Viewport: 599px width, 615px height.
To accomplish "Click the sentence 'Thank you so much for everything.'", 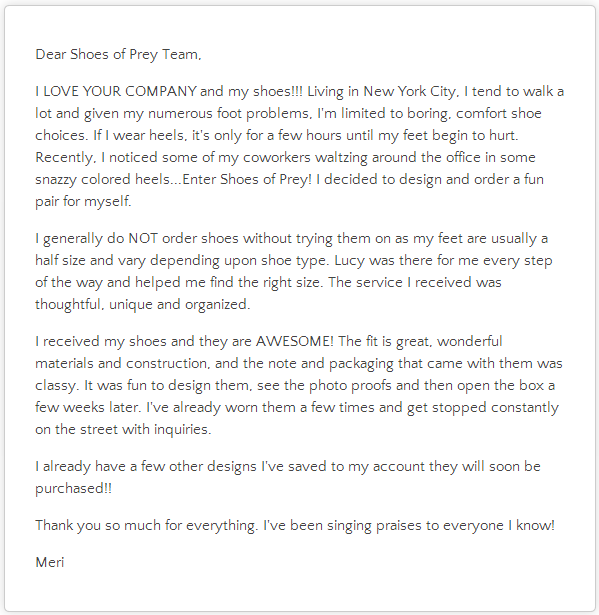I will point(147,526).
